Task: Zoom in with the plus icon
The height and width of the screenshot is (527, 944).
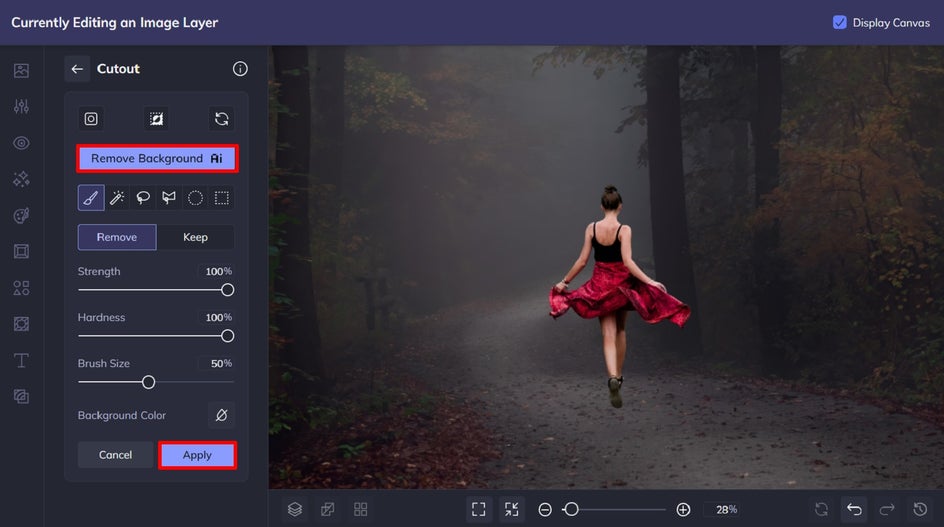Action: click(683, 510)
